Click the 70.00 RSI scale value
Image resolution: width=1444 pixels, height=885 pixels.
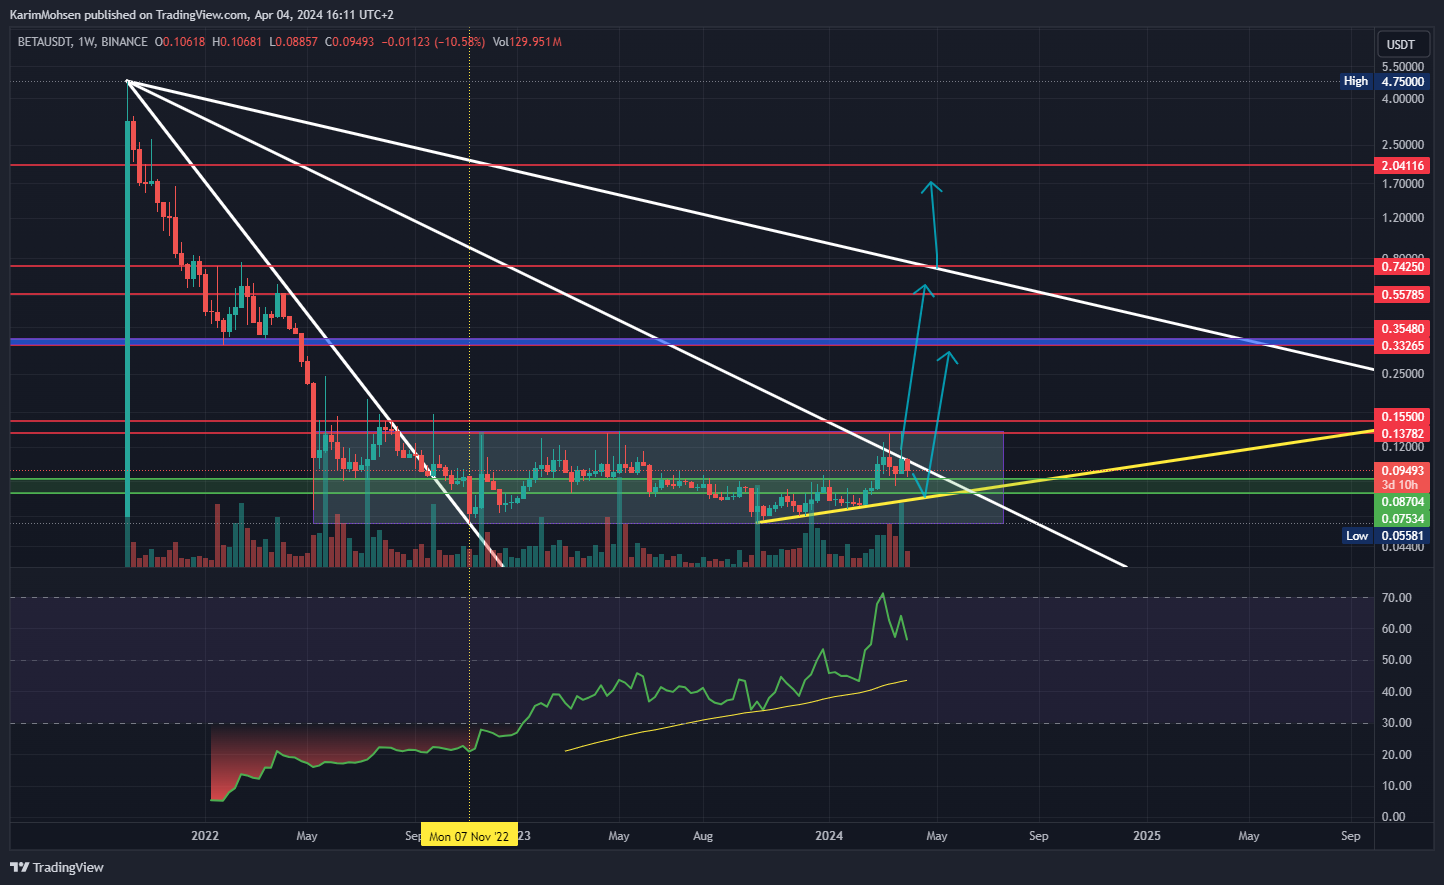1396,598
